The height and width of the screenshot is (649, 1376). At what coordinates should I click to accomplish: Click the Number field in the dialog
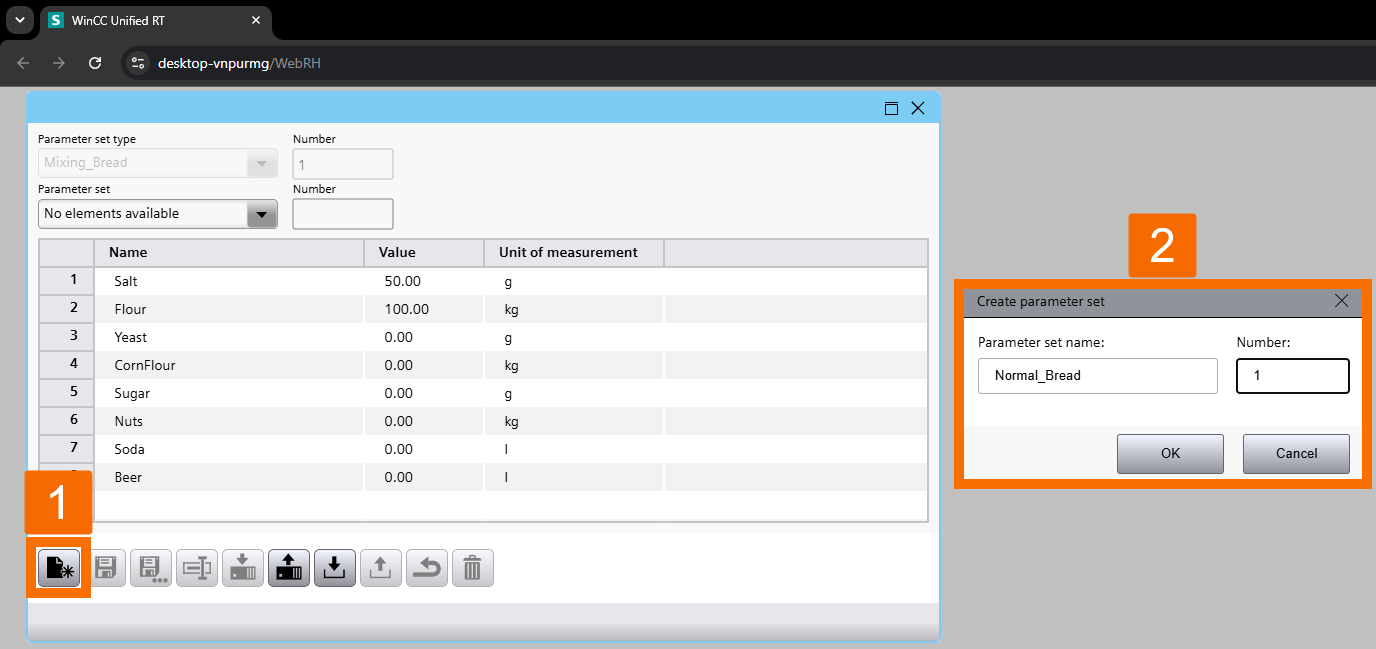pyautogui.click(x=1293, y=376)
